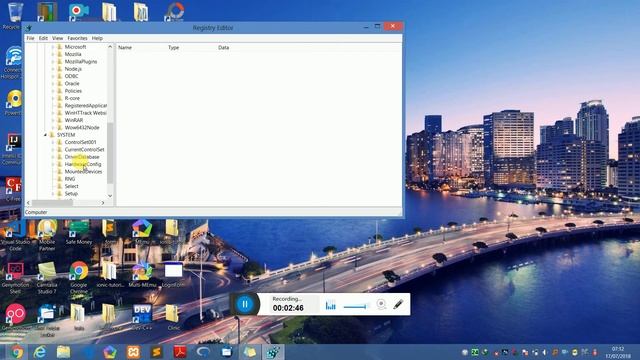Click the tree pane scroll-up arrow
This screenshot has height=360, width=640.
click(x=110, y=47)
